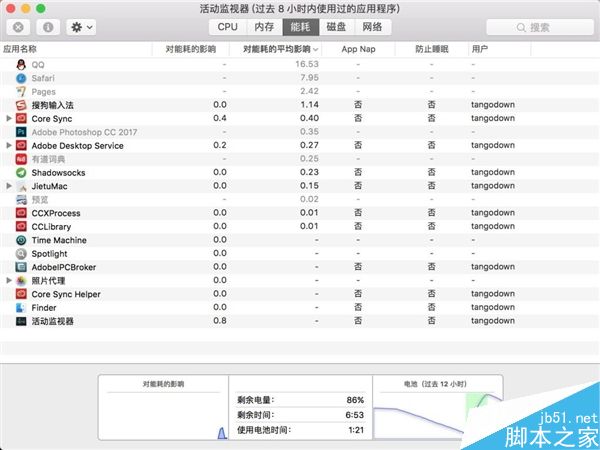Click the 搜狗输入法 app icon
This screenshot has width=600, height=450.
[x=22, y=104]
